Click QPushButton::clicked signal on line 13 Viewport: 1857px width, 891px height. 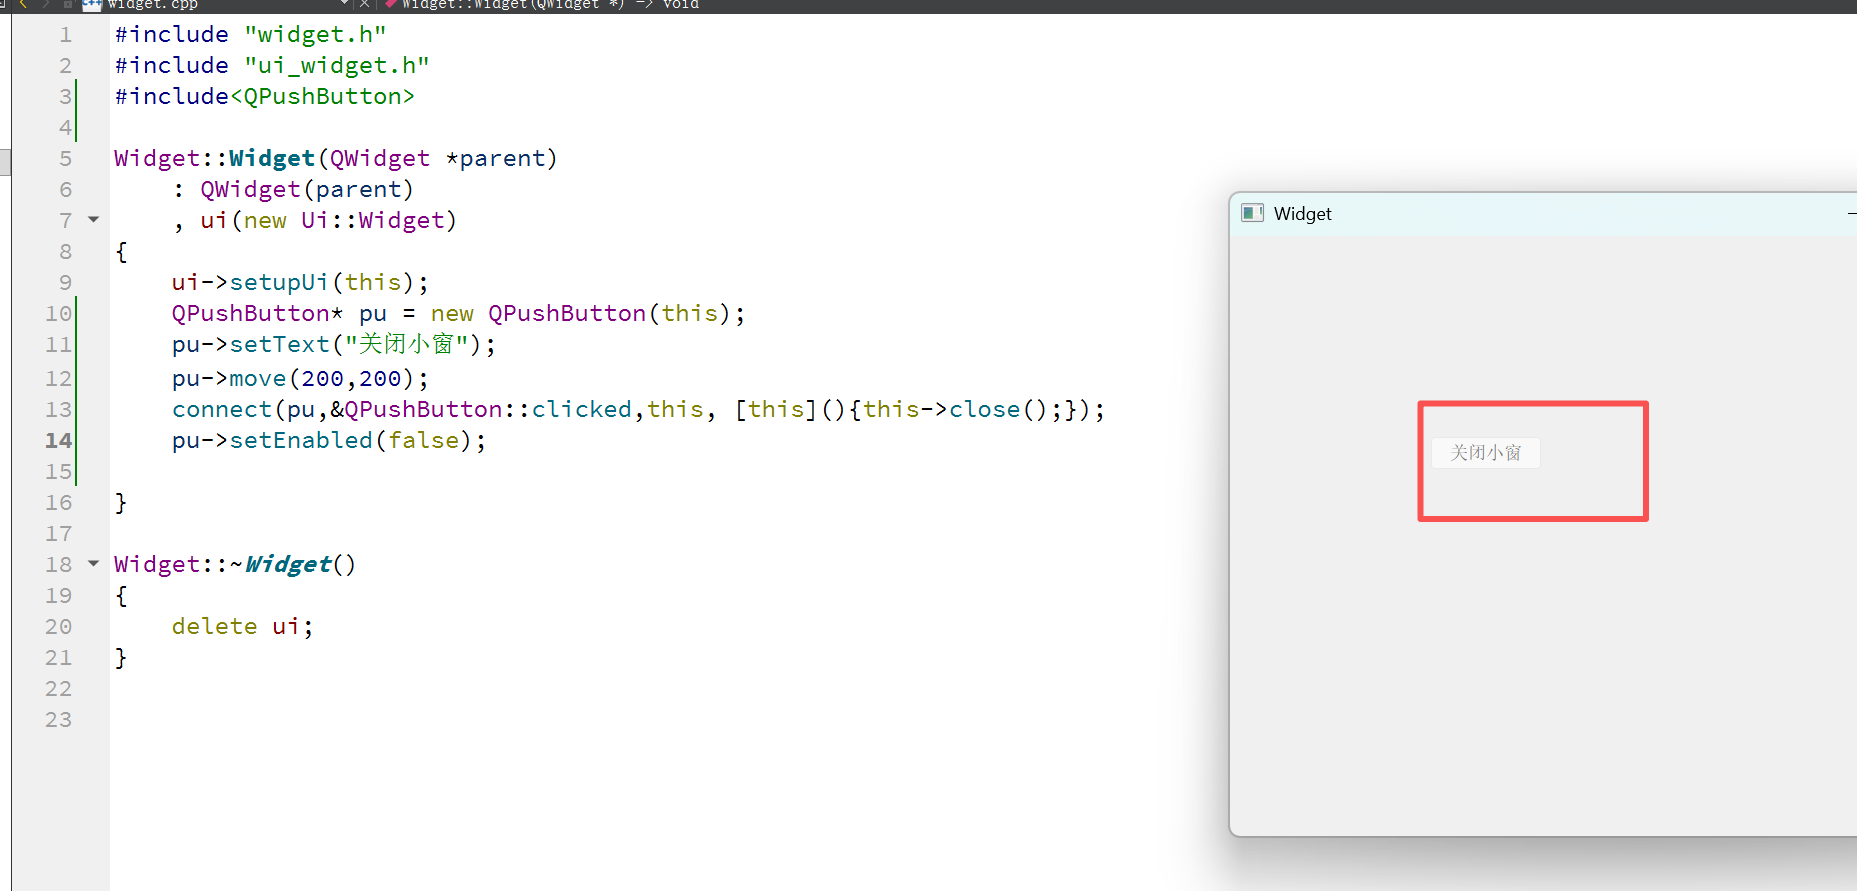488,409
